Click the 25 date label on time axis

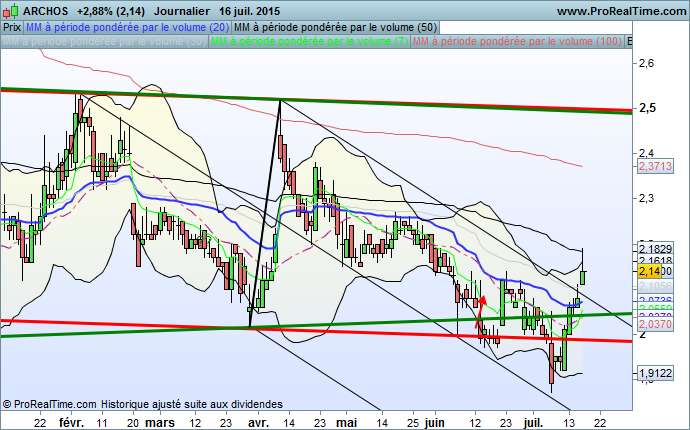tap(414, 423)
